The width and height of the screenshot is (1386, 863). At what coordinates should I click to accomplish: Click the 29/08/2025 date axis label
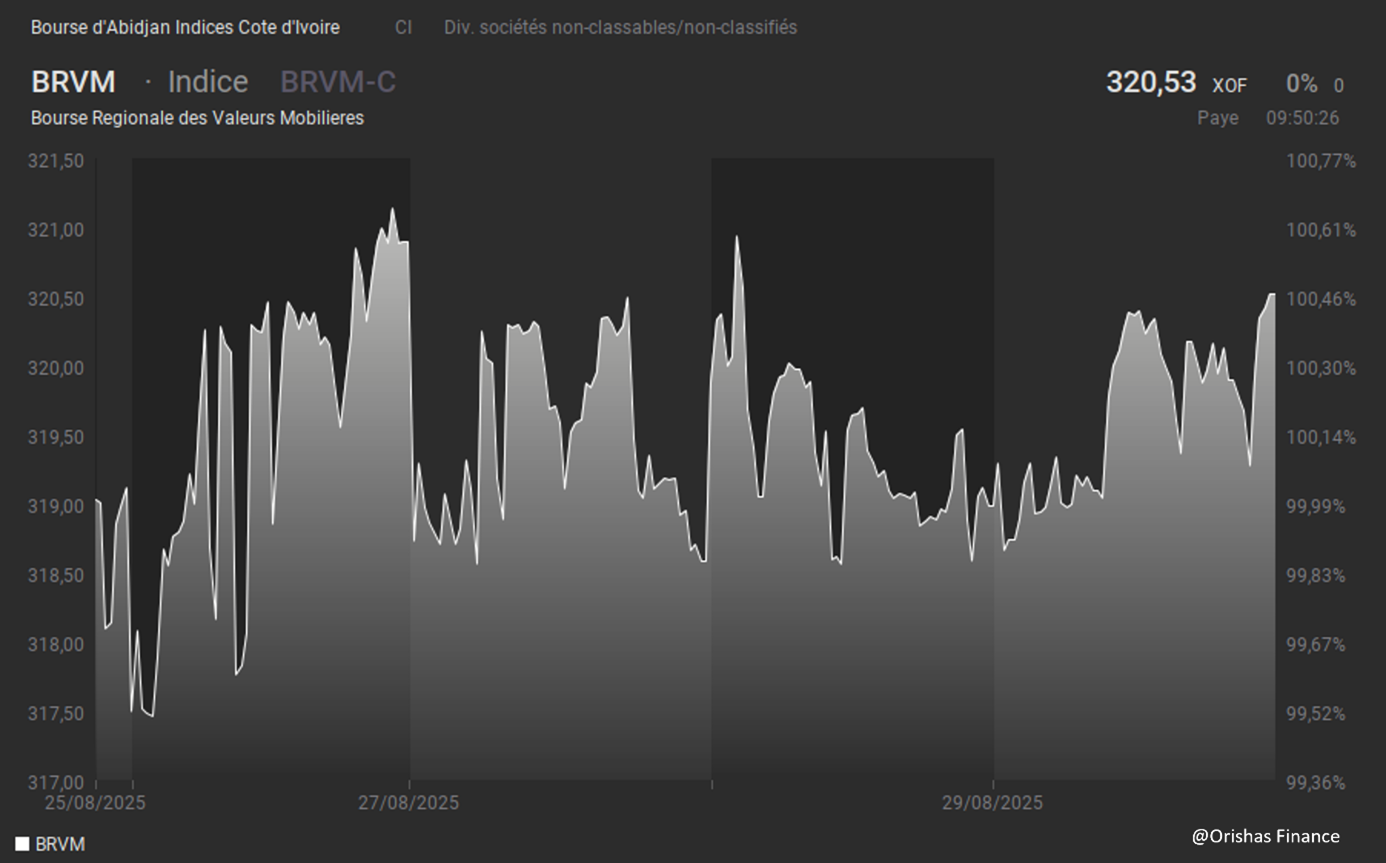[992, 802]
